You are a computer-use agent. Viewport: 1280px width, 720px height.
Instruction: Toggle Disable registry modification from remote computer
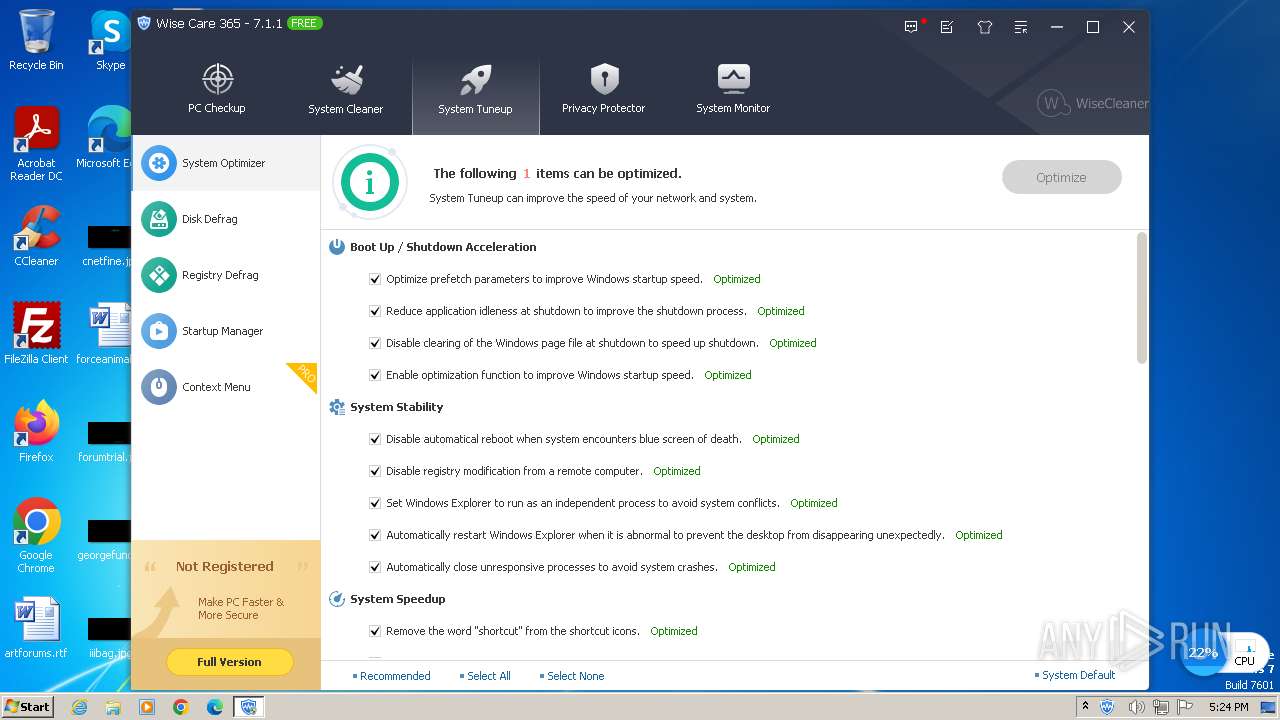point(375,471)
